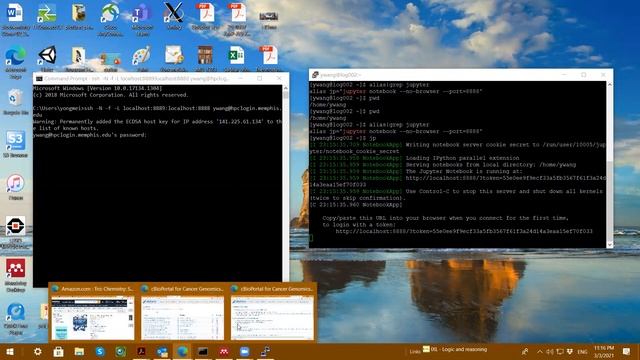The image size is (640, 360).
Task: Click the Windows Start button
Action: (x=10, y=351)
